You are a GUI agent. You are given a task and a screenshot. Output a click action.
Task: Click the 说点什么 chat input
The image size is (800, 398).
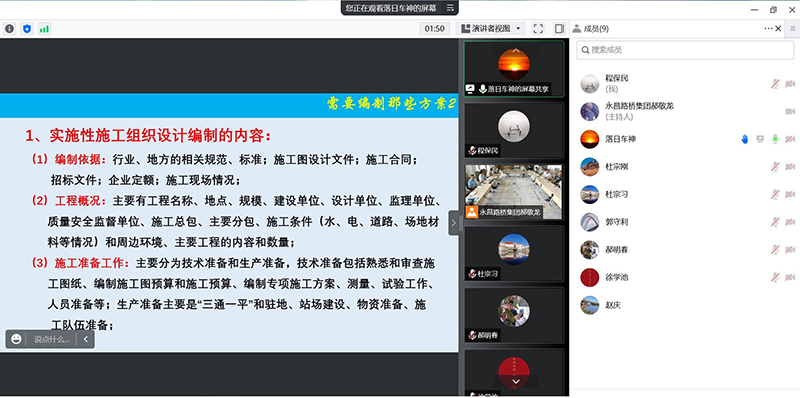(x=52, y=339)
